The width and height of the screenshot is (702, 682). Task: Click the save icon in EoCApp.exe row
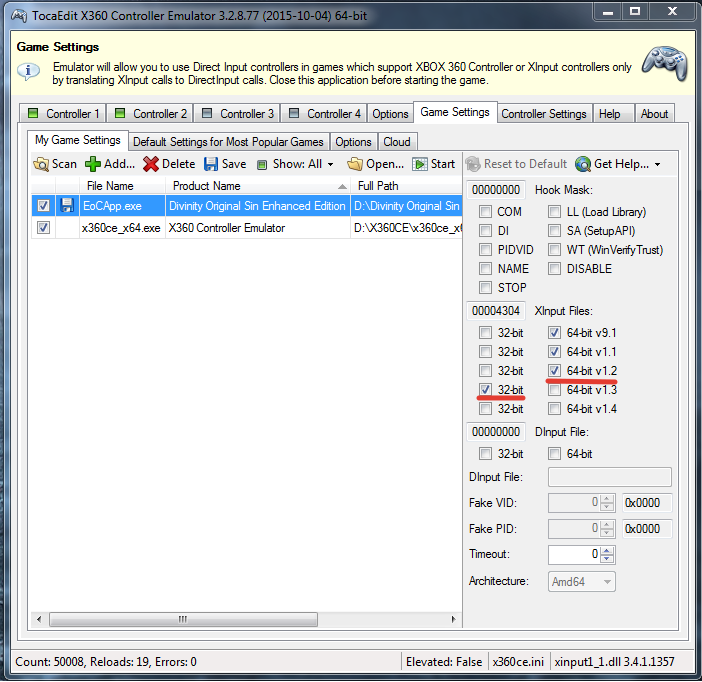[67, 206]
